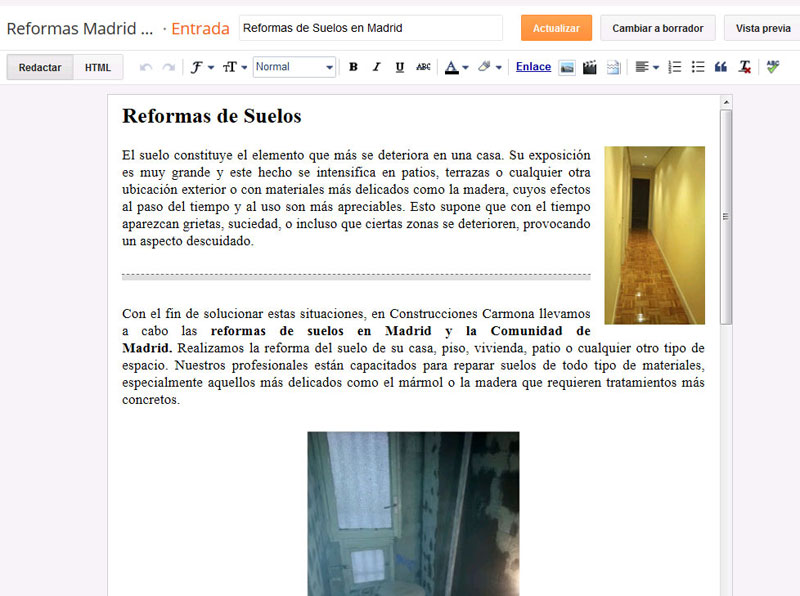Expand the text alignment dropdown
Viewport: 800px width, 596px height.
[x=646, y=67]
